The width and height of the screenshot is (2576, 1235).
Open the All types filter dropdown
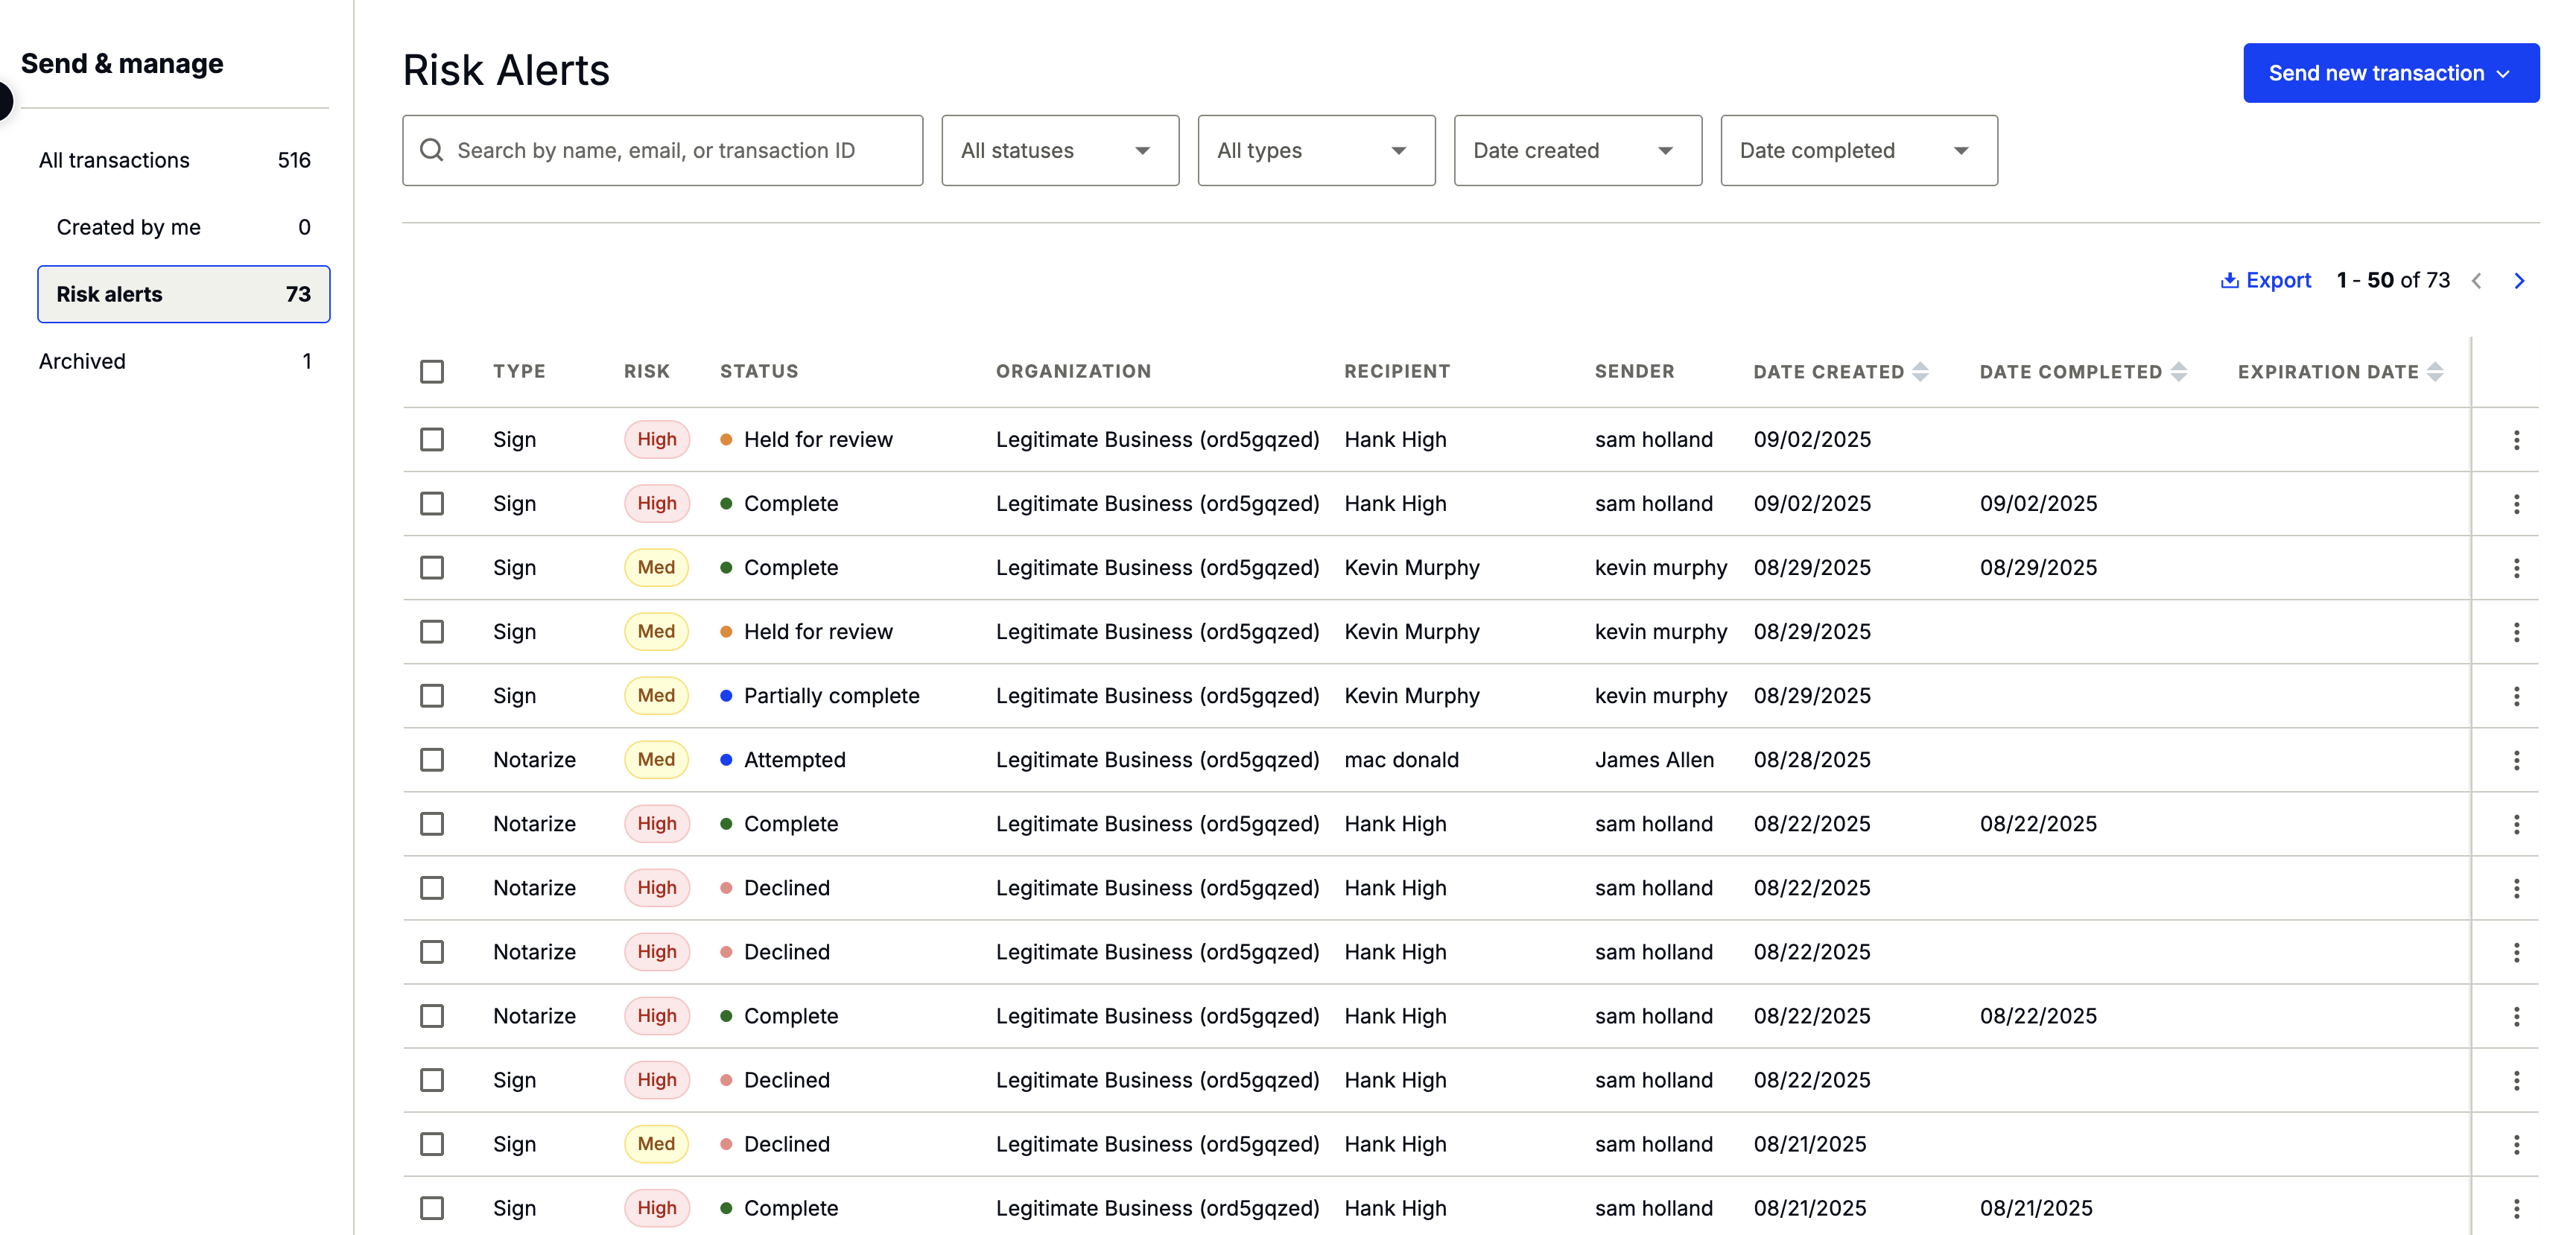tap(1316, 150)
